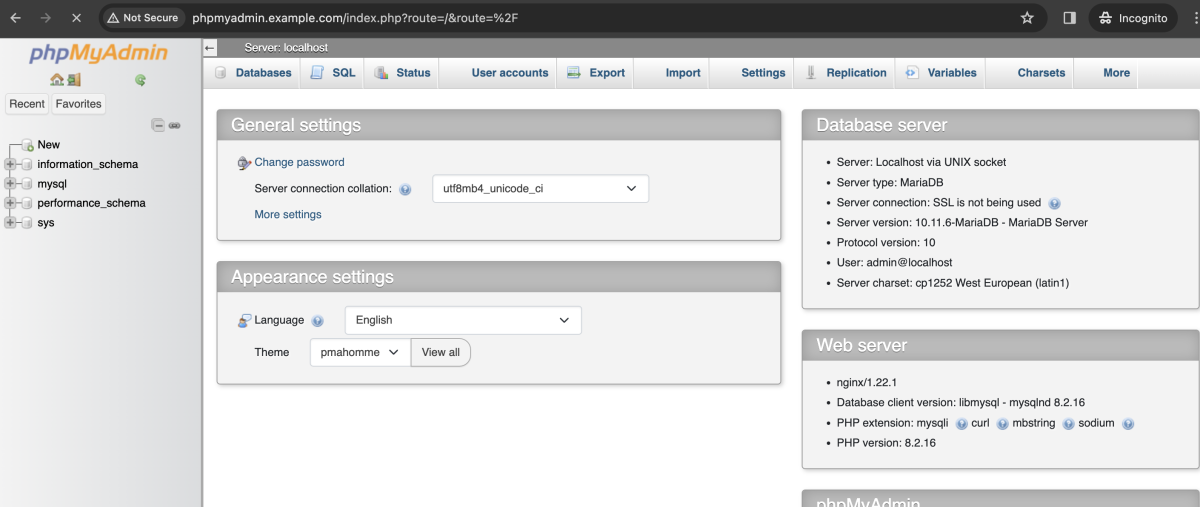This screenshot has height=507, width=1200.
Task: Click the info icon next to mysqli extension
Action: coord(961,424)
